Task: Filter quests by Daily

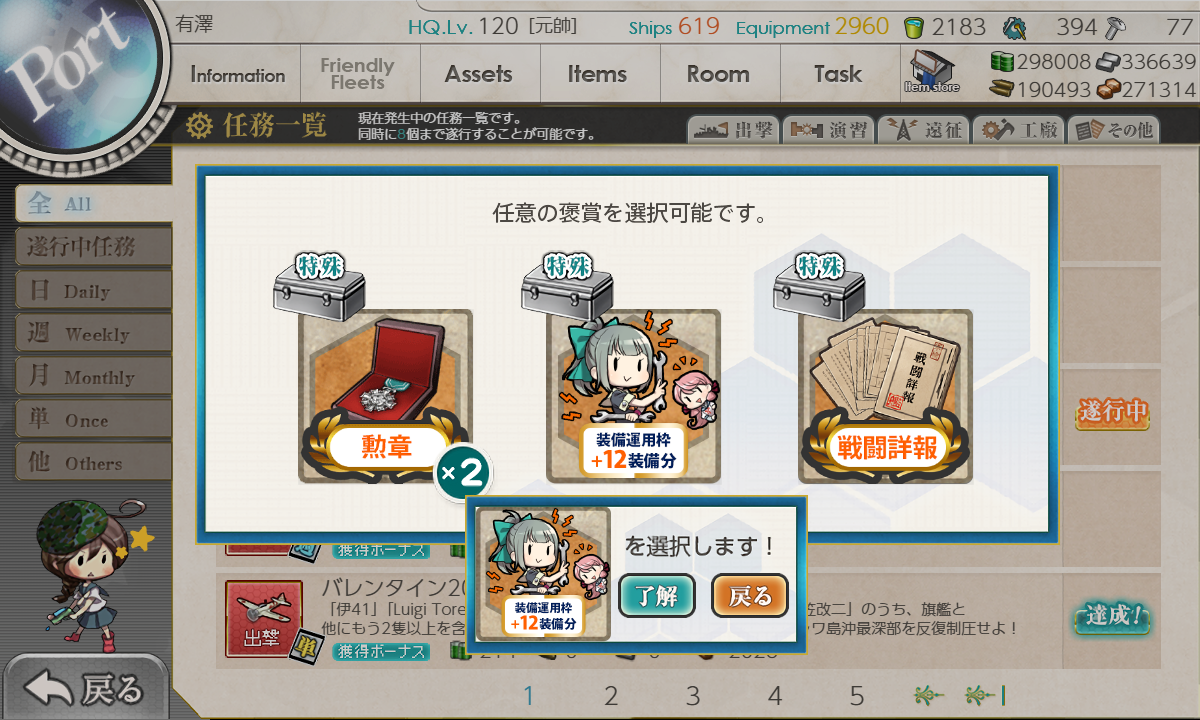Action: coord(93,291)
